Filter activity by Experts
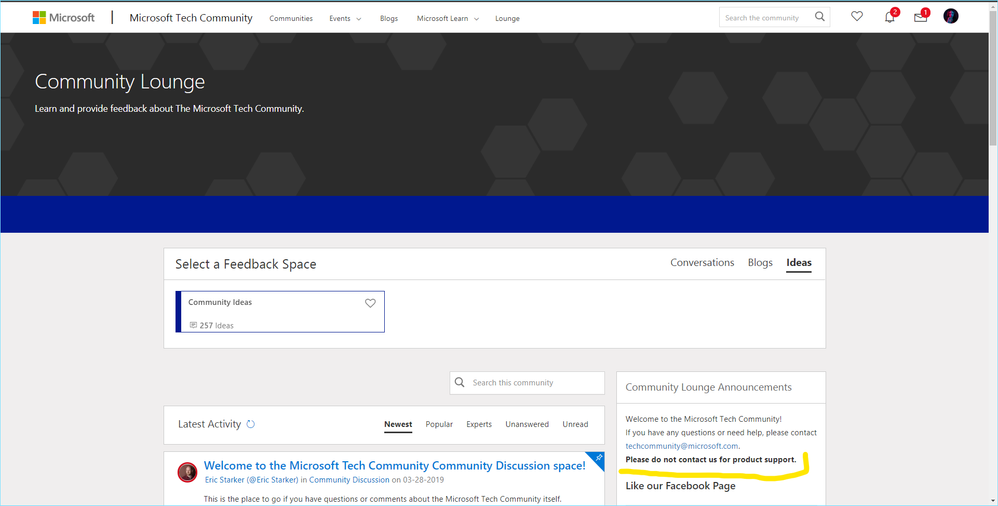The height and width of the screenshot is (506, 998). (479, 424)
